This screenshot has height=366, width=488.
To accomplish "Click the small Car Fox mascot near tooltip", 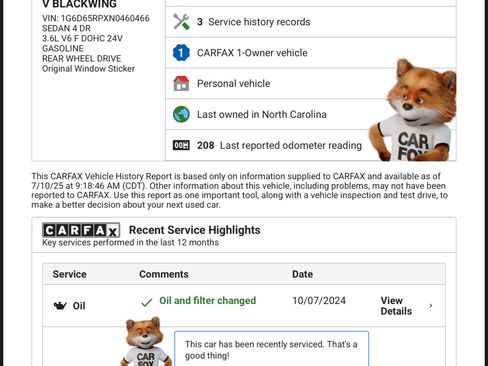I will click(x=146, y=341).
